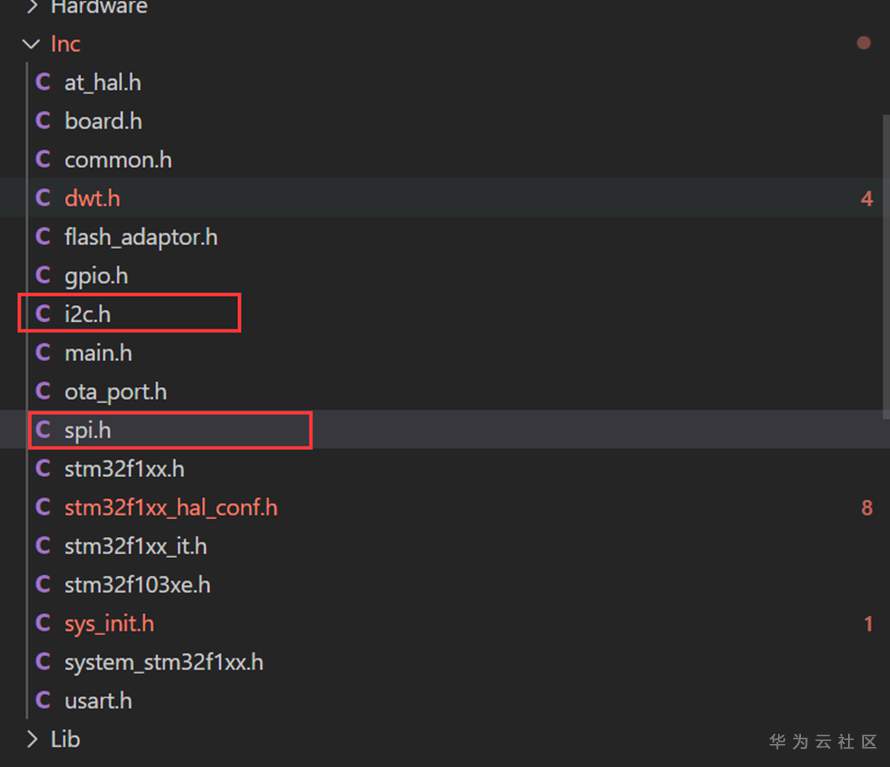Screen dimensions: 890x767
Task: Click the C icon beside gpio.h
Action: click(43, 276)
